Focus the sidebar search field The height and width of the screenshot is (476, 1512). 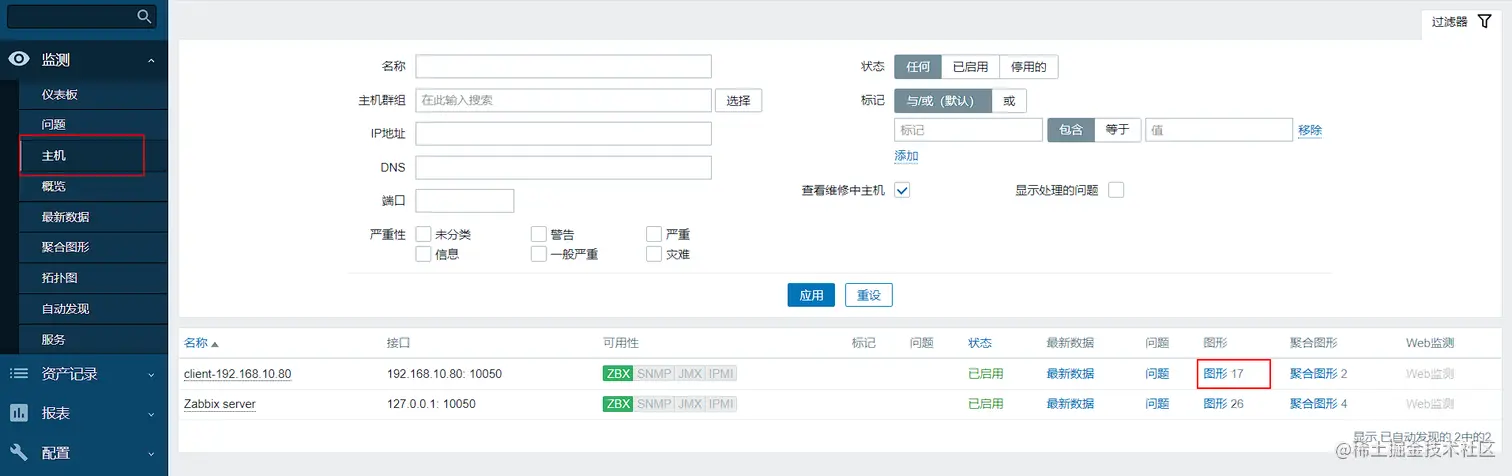coord(82,16)
